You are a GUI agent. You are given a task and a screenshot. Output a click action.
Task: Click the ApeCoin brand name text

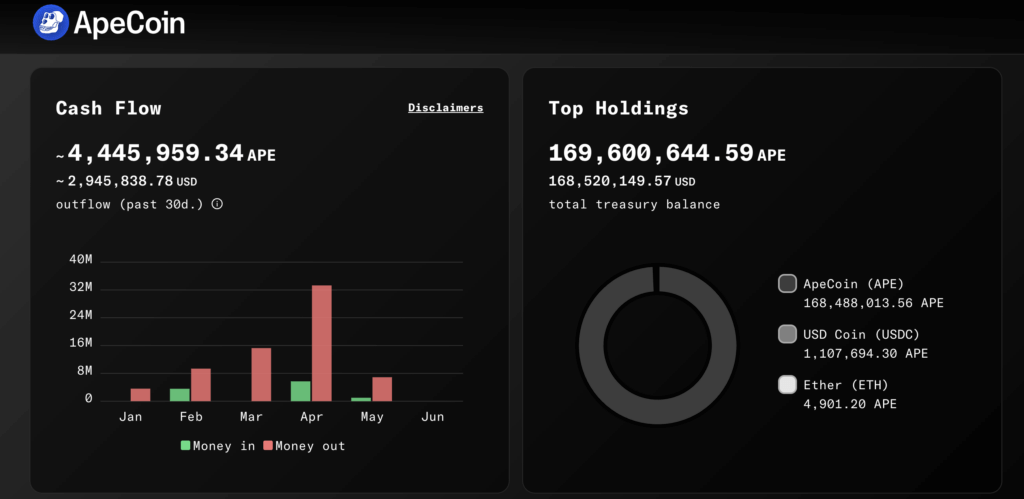[129, 23]
